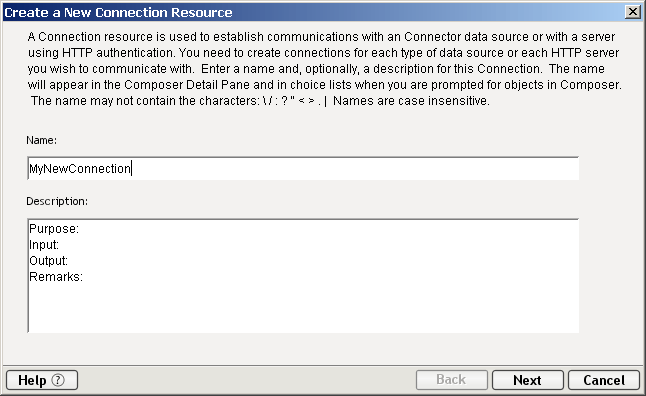Click empty space right of MyNewConnection
The width and height of the screenshot is (646, 396).
click(354, 169)
